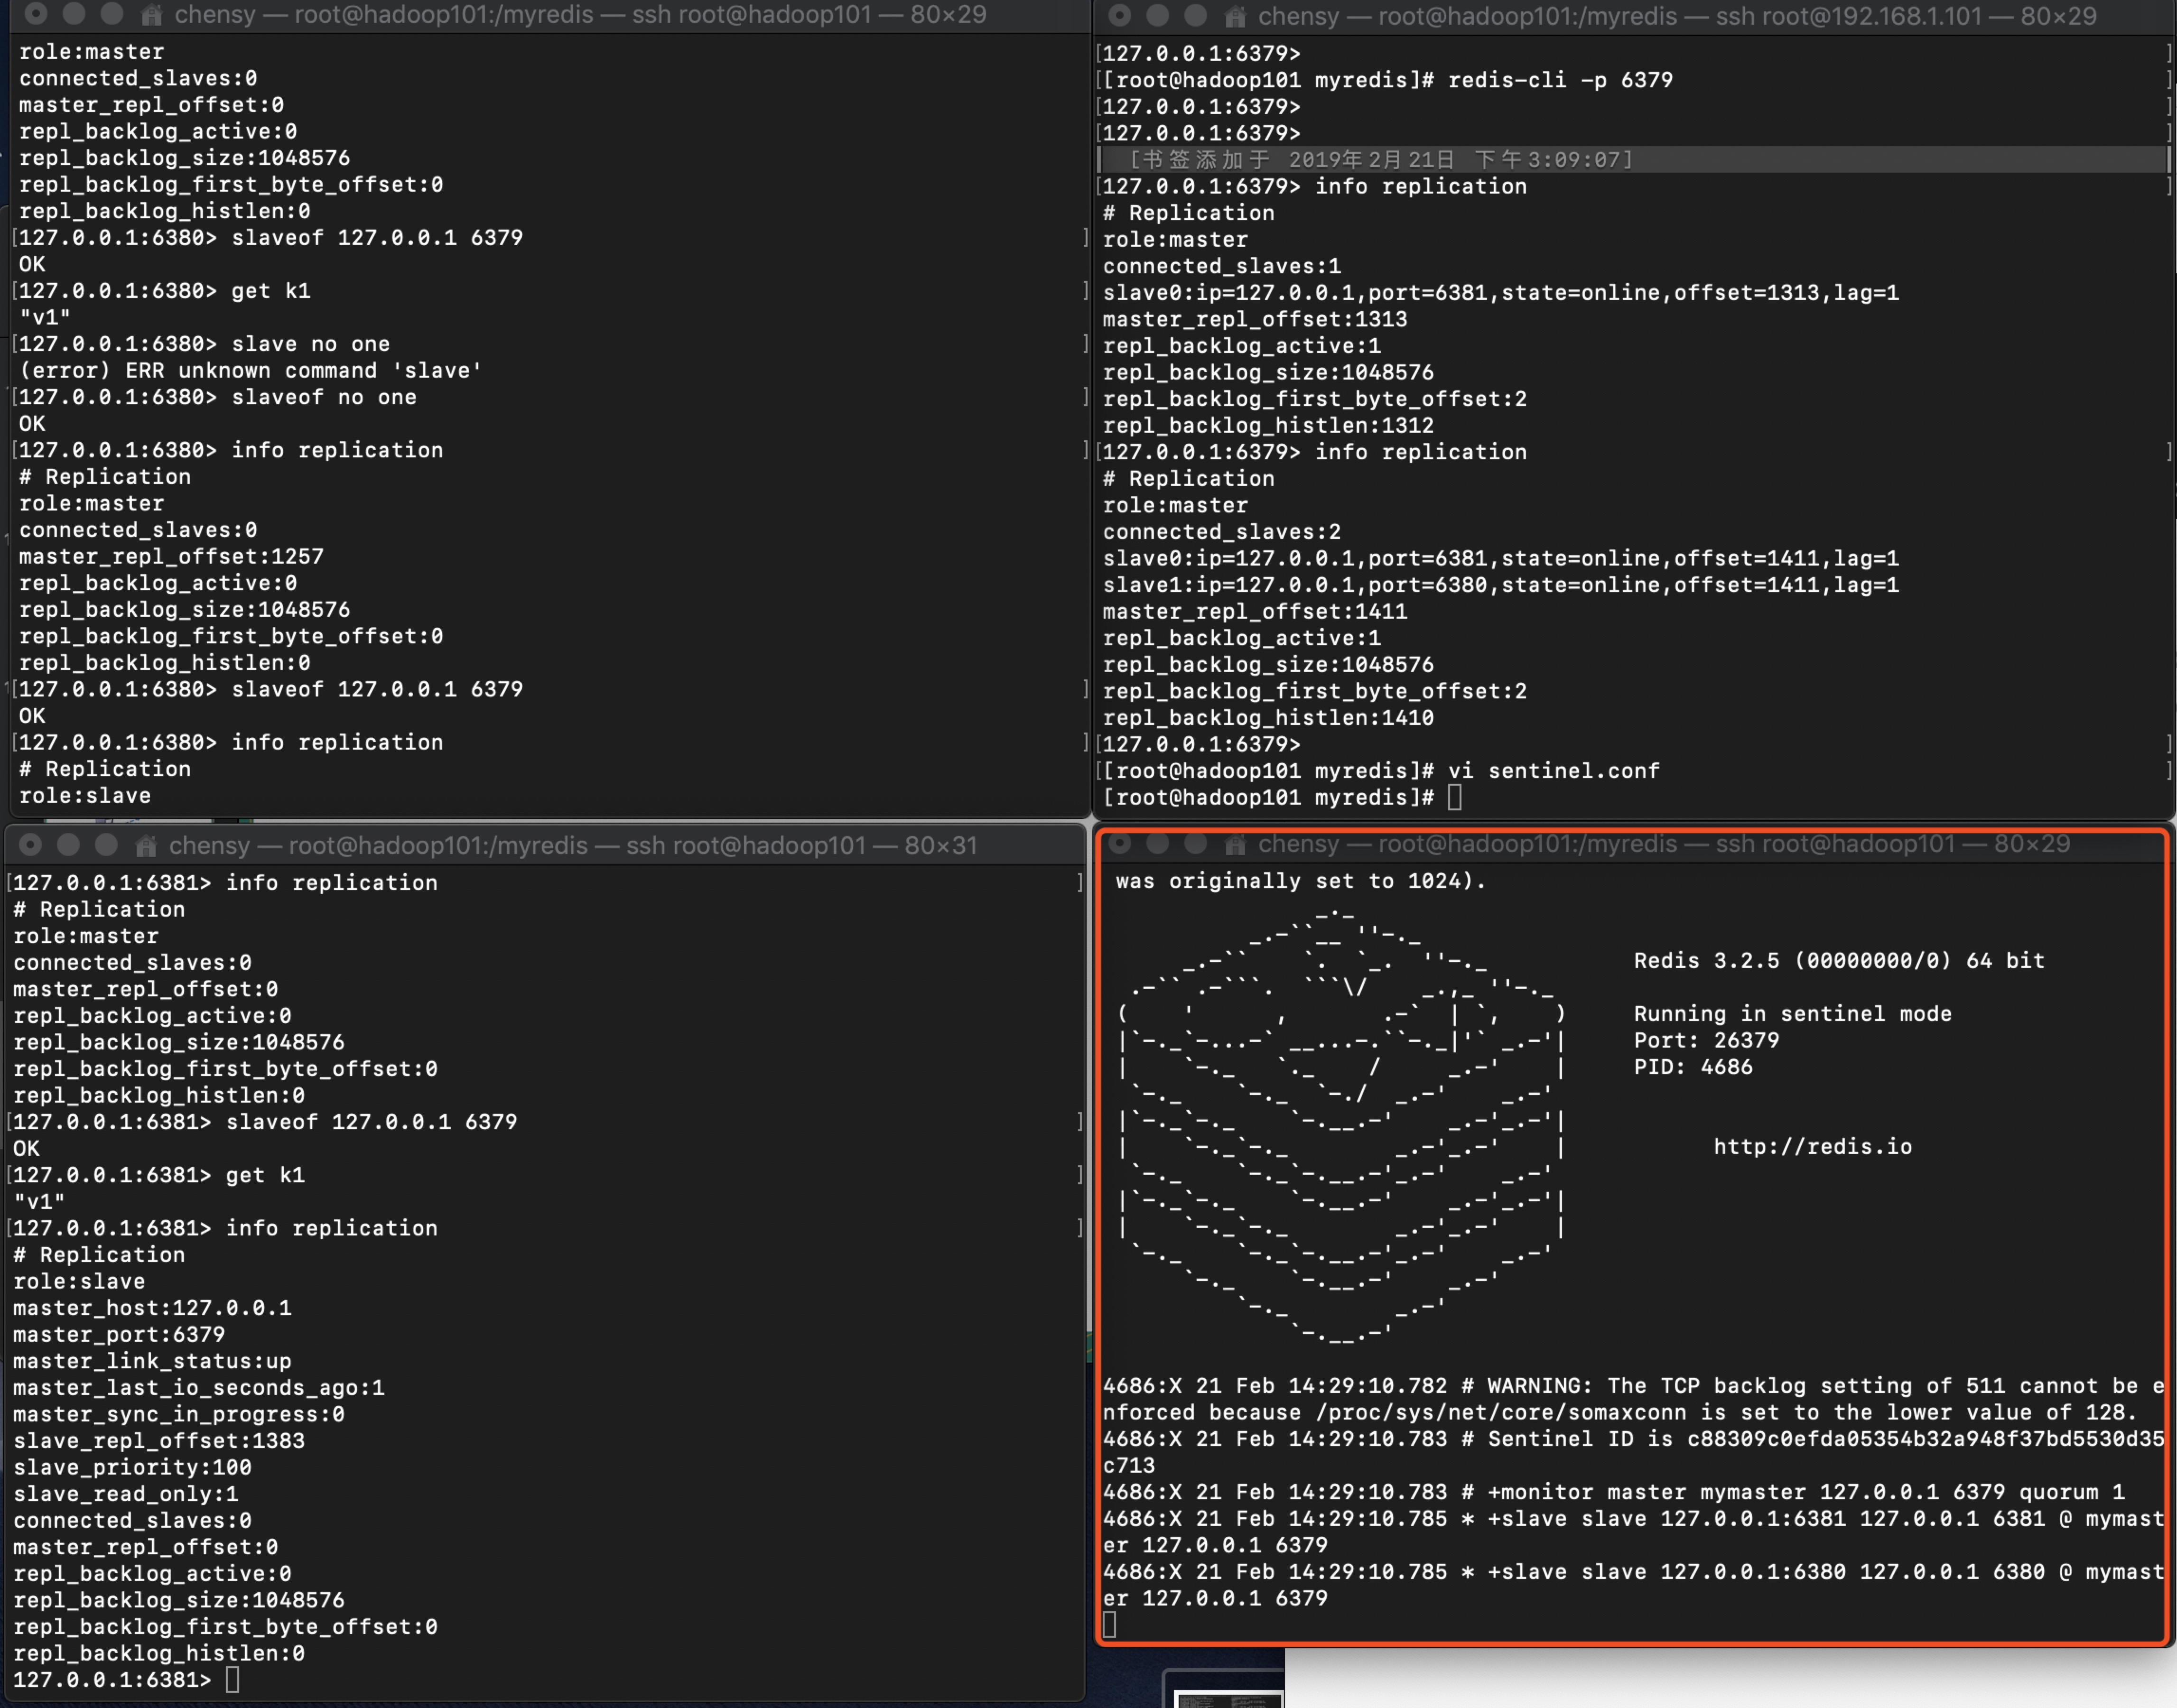Click the 'slave_priority:100' line

pos(131,1468)
